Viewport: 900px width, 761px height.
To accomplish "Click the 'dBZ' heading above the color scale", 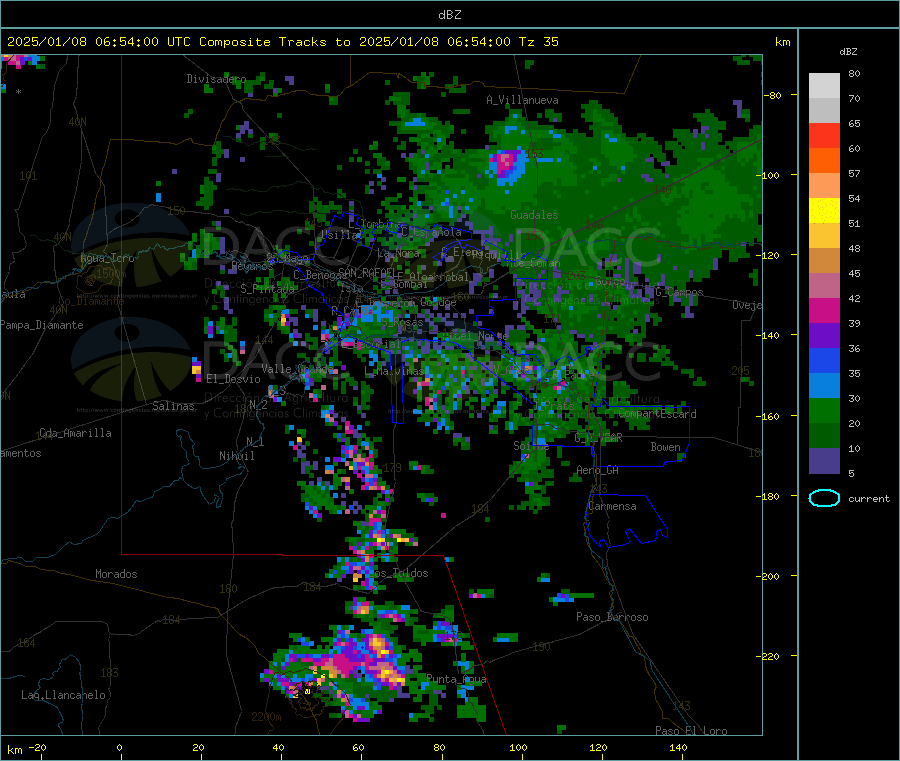I will click(x=848, y=52).
